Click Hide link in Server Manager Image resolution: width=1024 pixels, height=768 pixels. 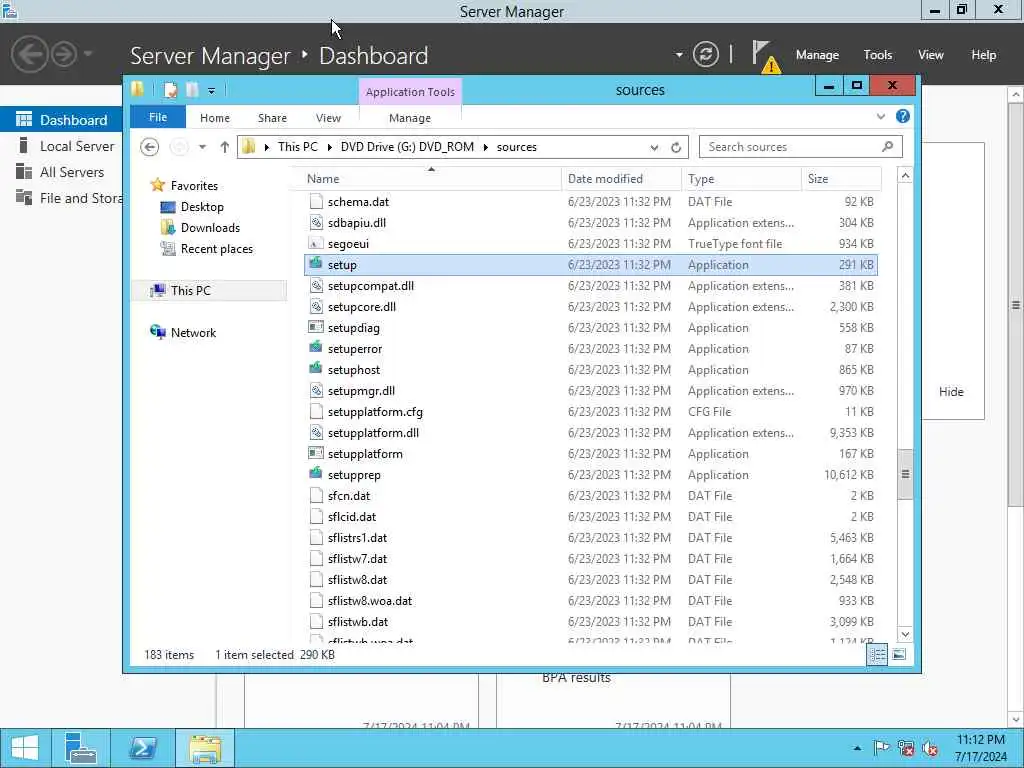951,392
